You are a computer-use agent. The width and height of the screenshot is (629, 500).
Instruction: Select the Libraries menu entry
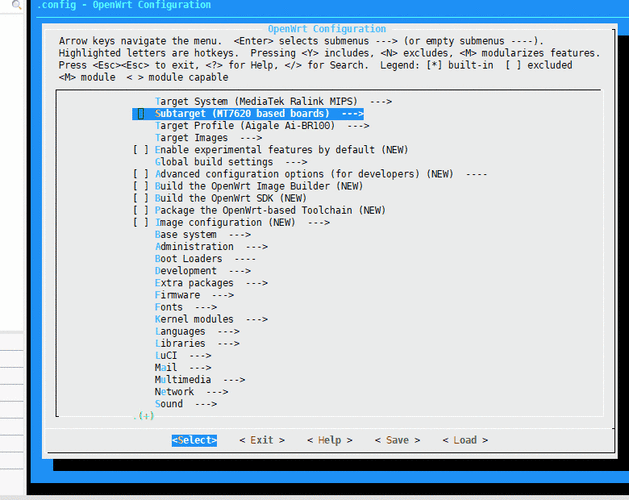coord(197,343)
